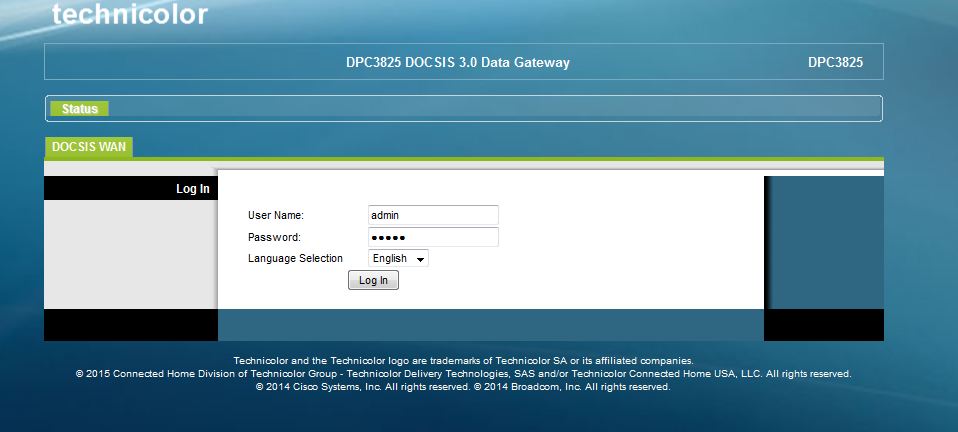The height and width of the screenshot is (432, 958).
Task: Click the 'Language Selection' label
Action: coord(295,258)
